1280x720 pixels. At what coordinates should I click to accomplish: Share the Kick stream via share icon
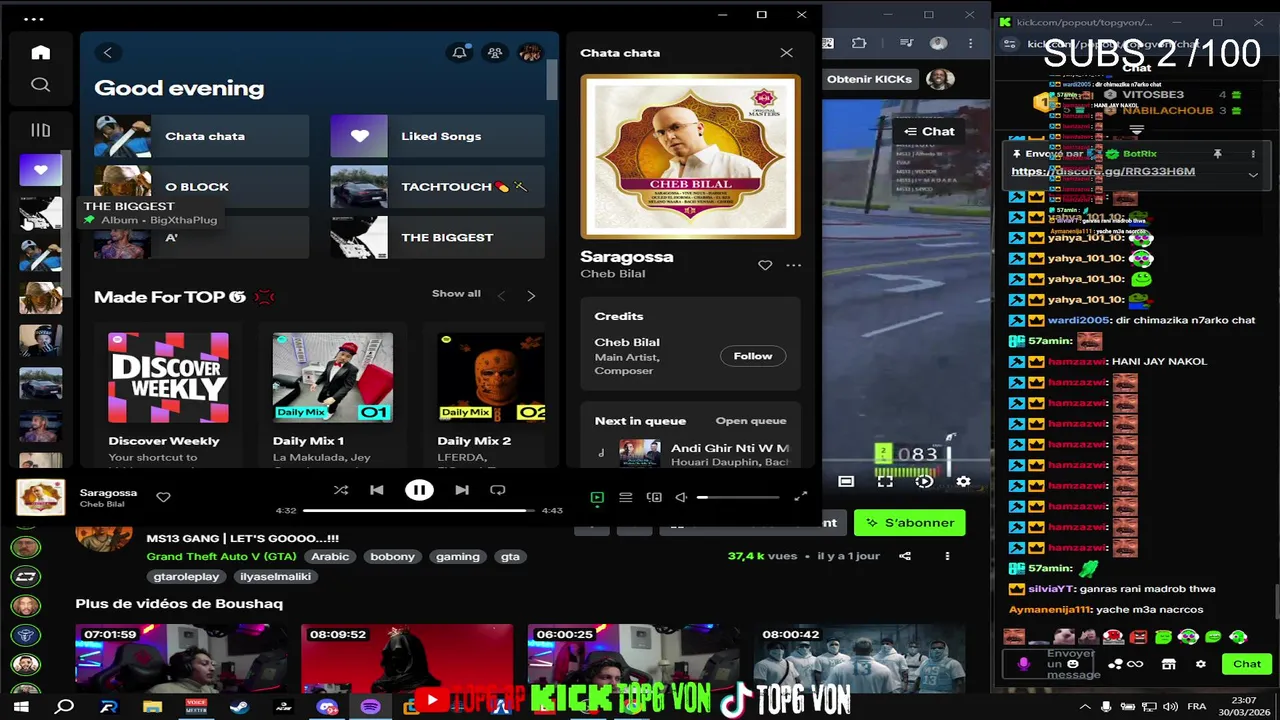click(905, 556)
